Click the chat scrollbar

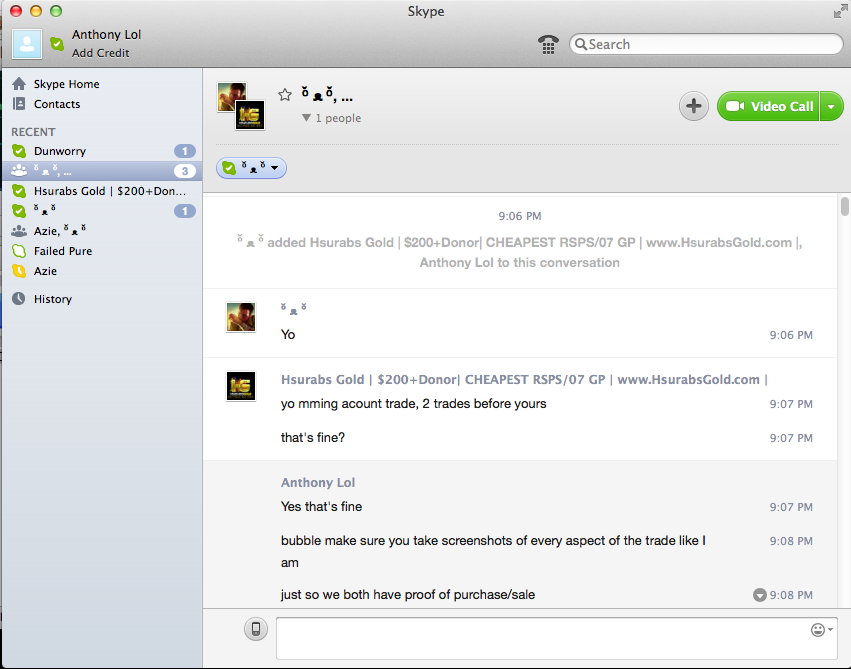844,207
